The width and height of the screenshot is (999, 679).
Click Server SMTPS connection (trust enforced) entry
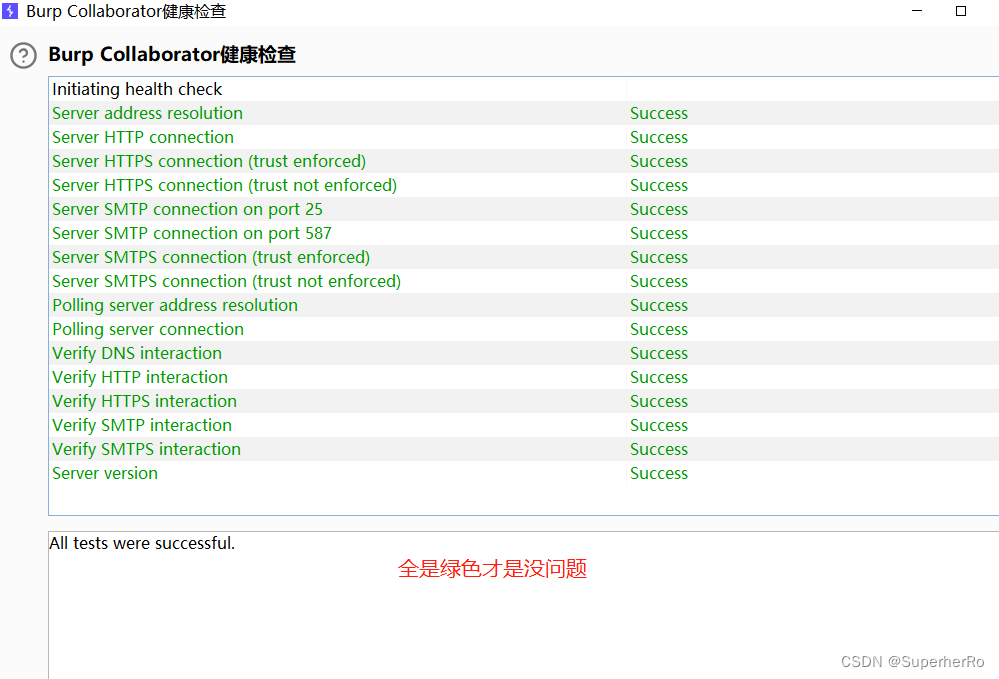[x=210, y=257]
